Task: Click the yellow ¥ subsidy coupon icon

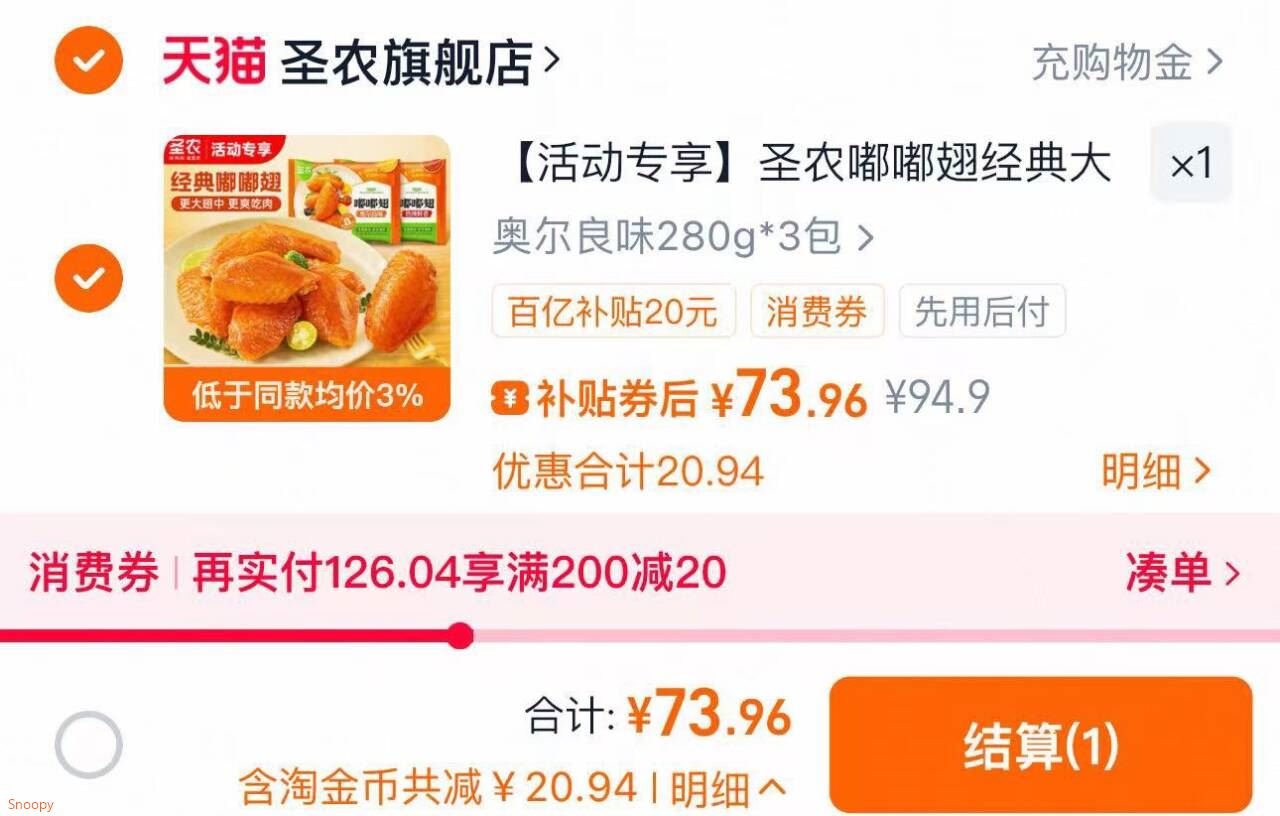Action: click(509, 399)
